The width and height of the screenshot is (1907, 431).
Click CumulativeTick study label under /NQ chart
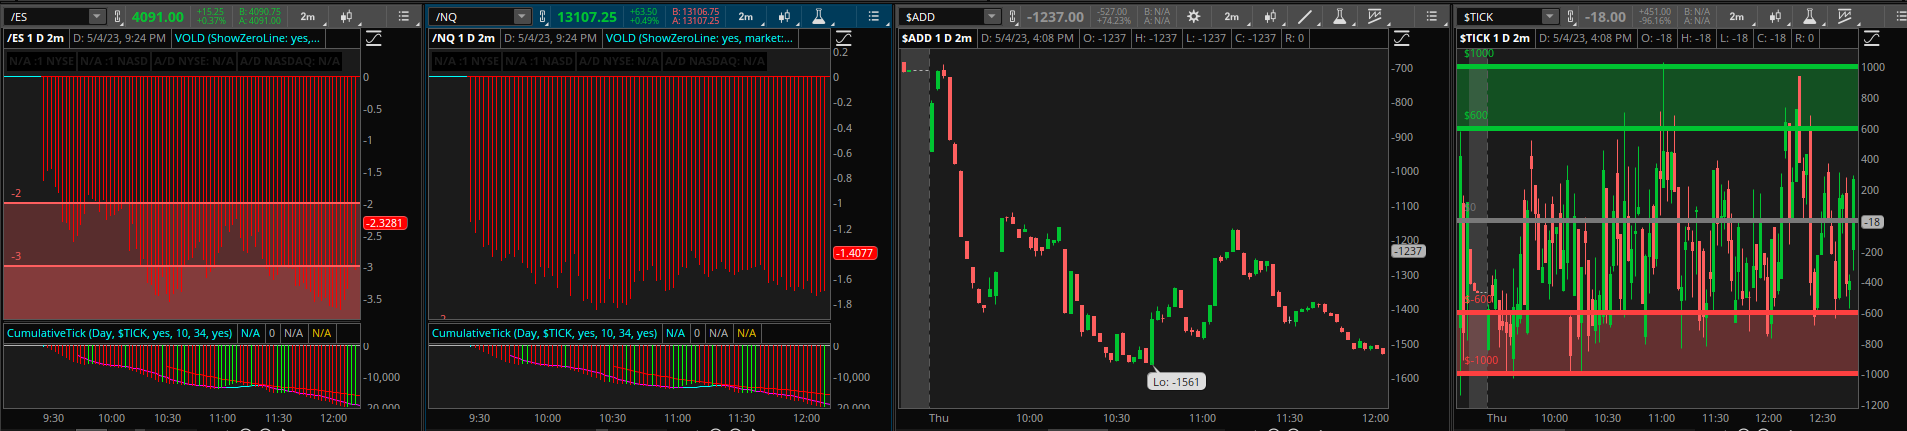pyautogui.click(x=545, y=333)
